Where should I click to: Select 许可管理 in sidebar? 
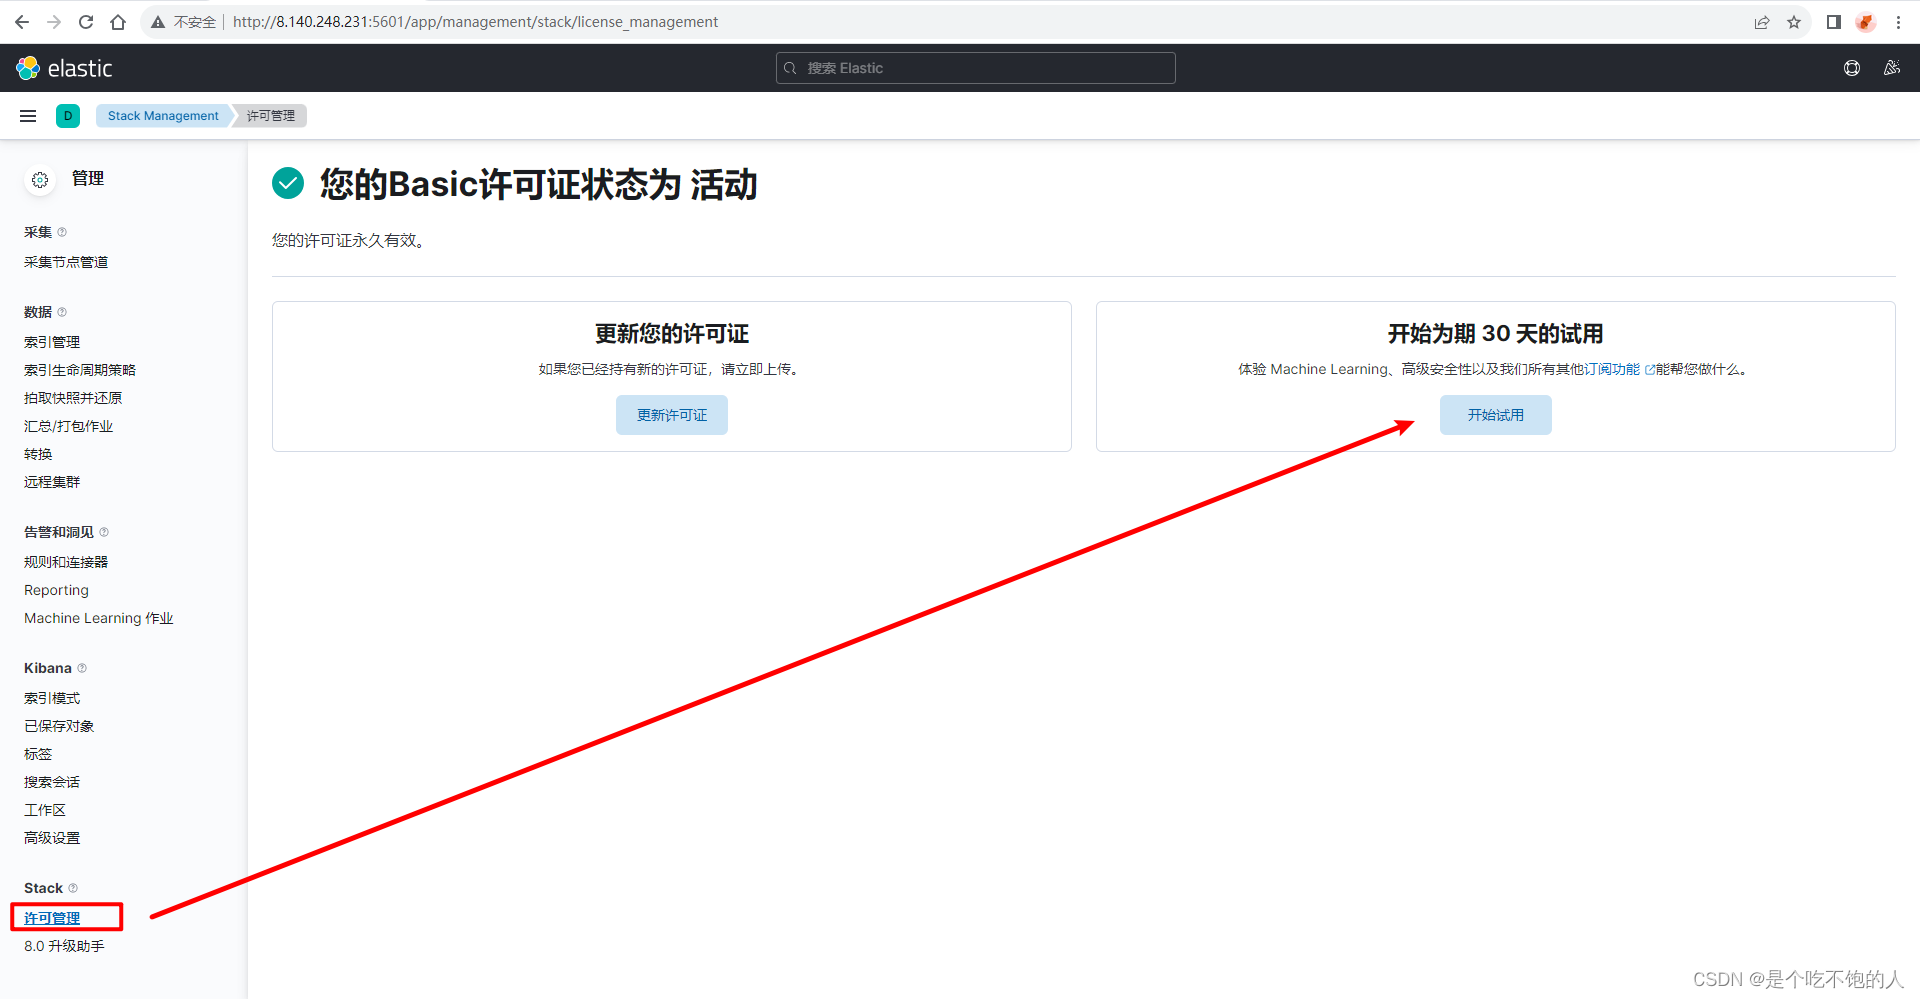52,918
